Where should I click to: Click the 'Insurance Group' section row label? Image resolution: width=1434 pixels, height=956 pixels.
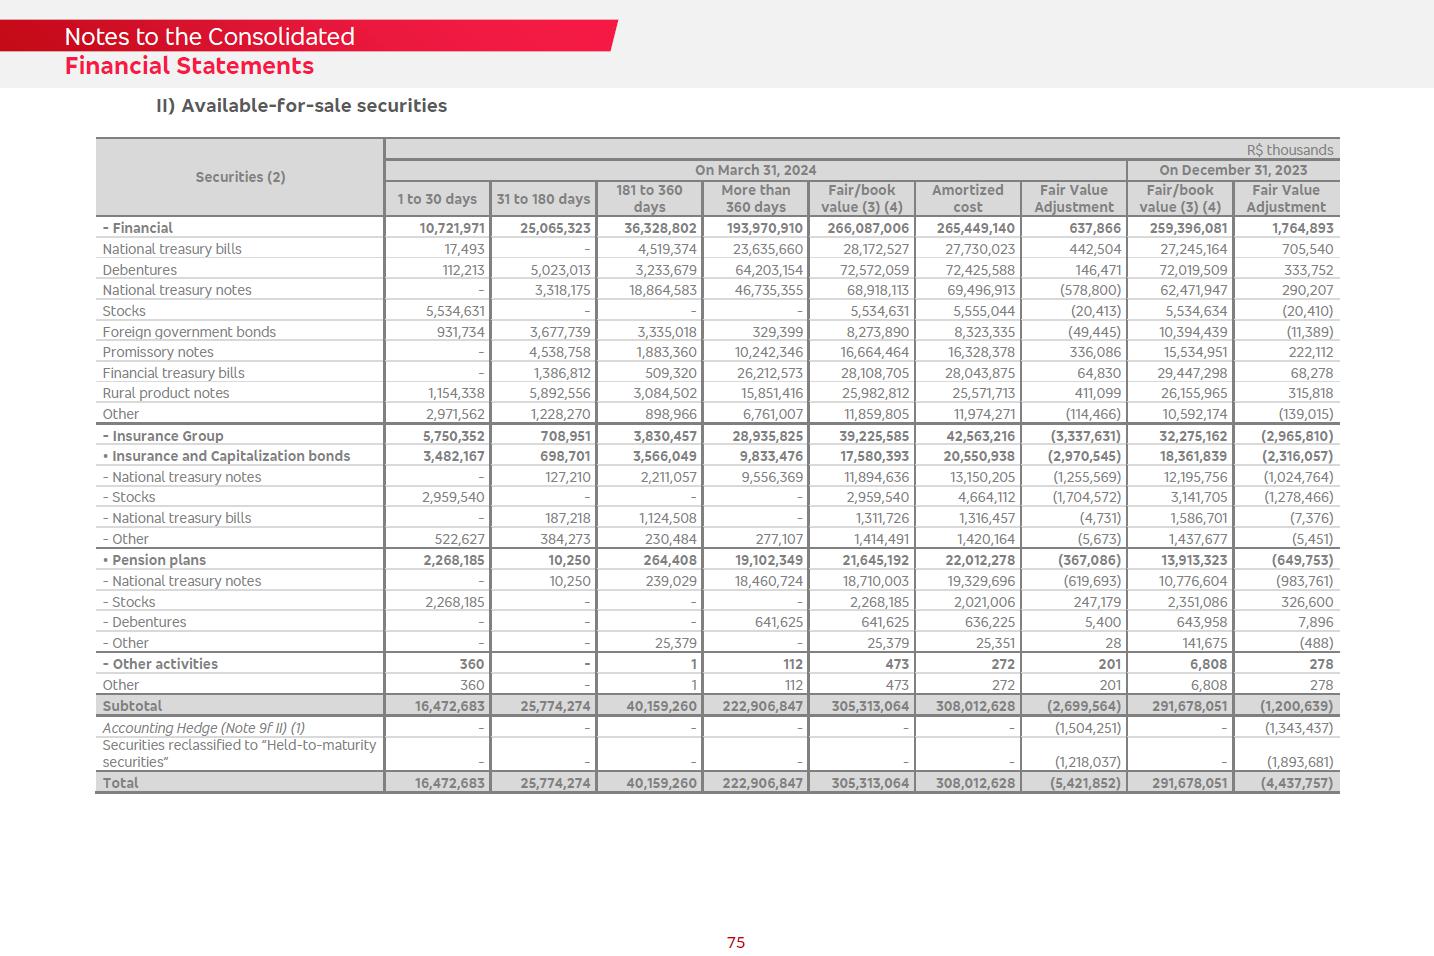click(x=167, y=436)
